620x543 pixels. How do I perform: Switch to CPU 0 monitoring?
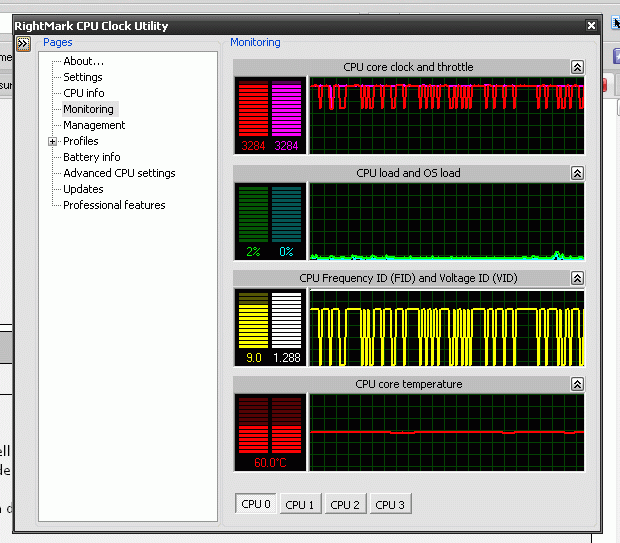(x=255, y=504)
